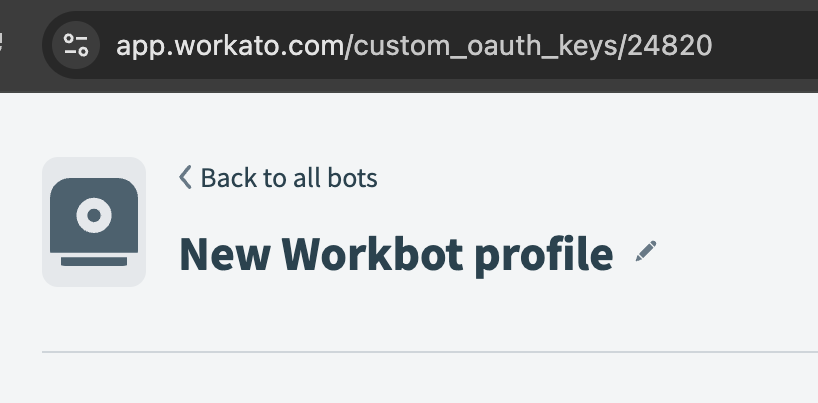
Task: Click custom_oauth_keys path segment in the URL
Action: point(487,45)
